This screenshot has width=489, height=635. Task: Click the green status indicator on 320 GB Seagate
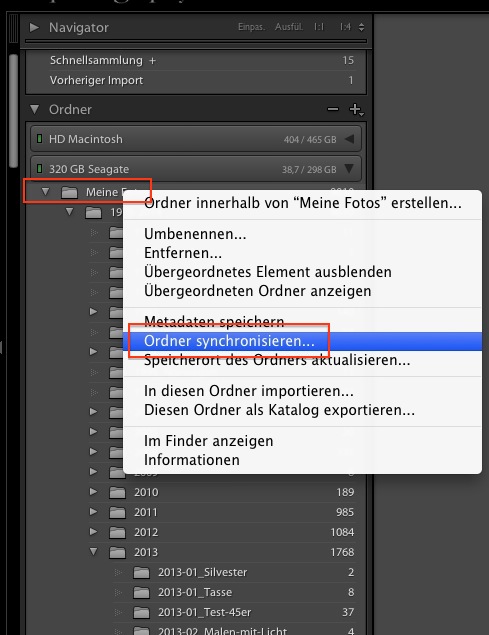[x=39, y=168]
